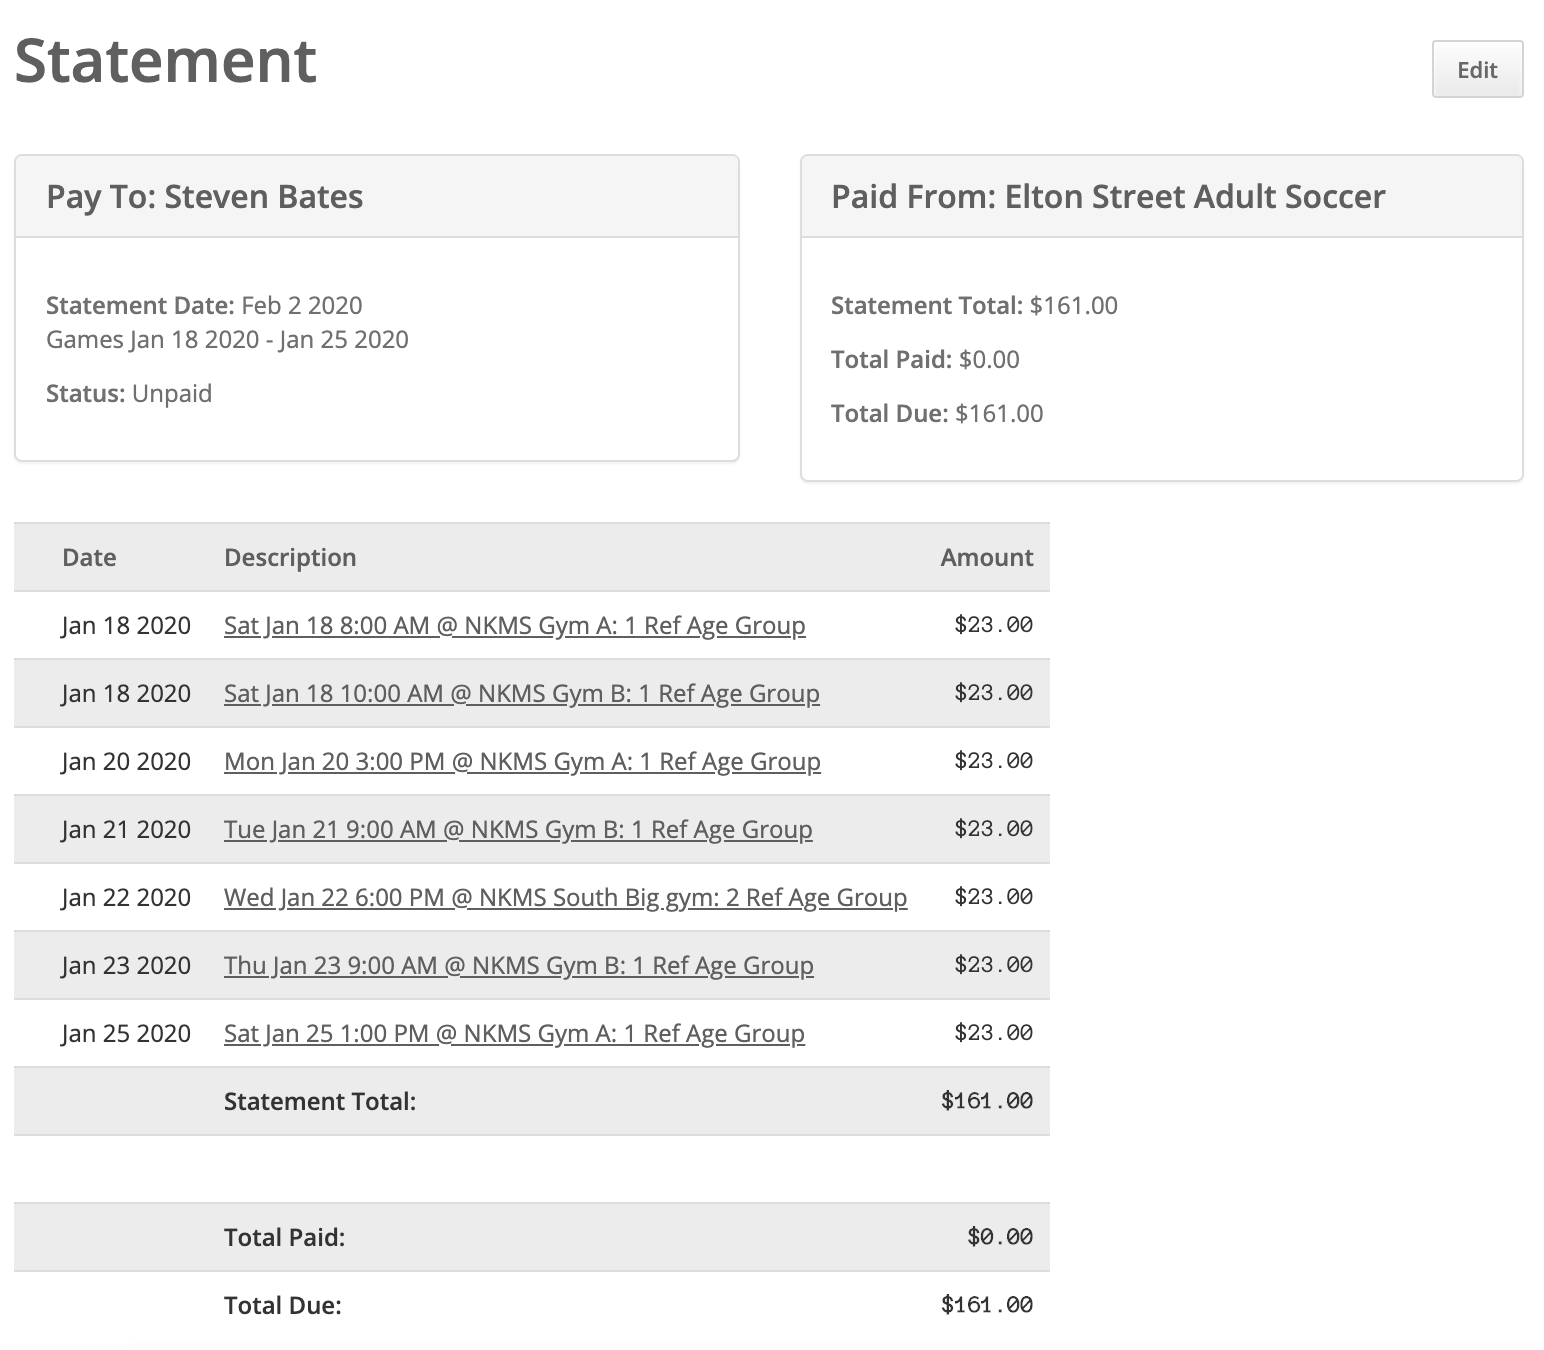Click Paid From: Elton Street Adult Soccer header

(1108, 196)
